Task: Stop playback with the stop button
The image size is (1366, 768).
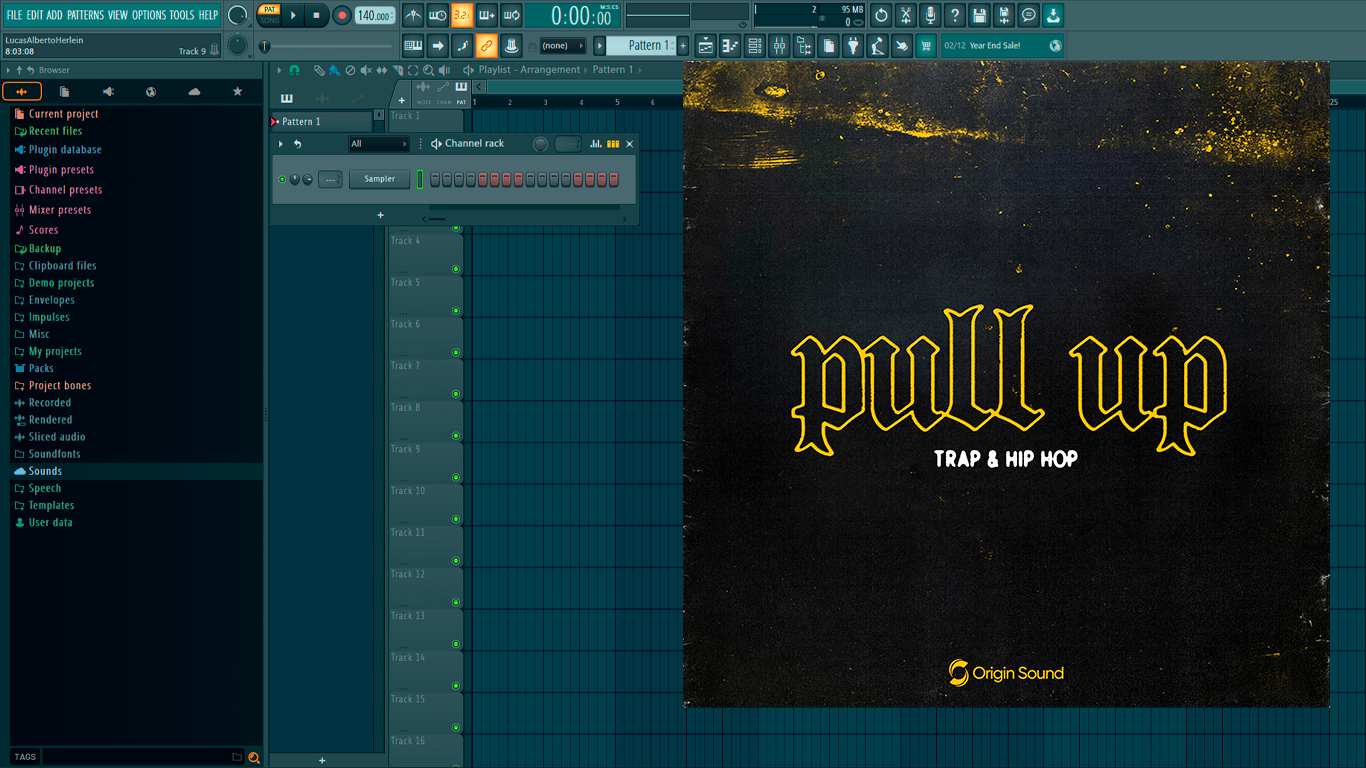Action: (316, 15)
